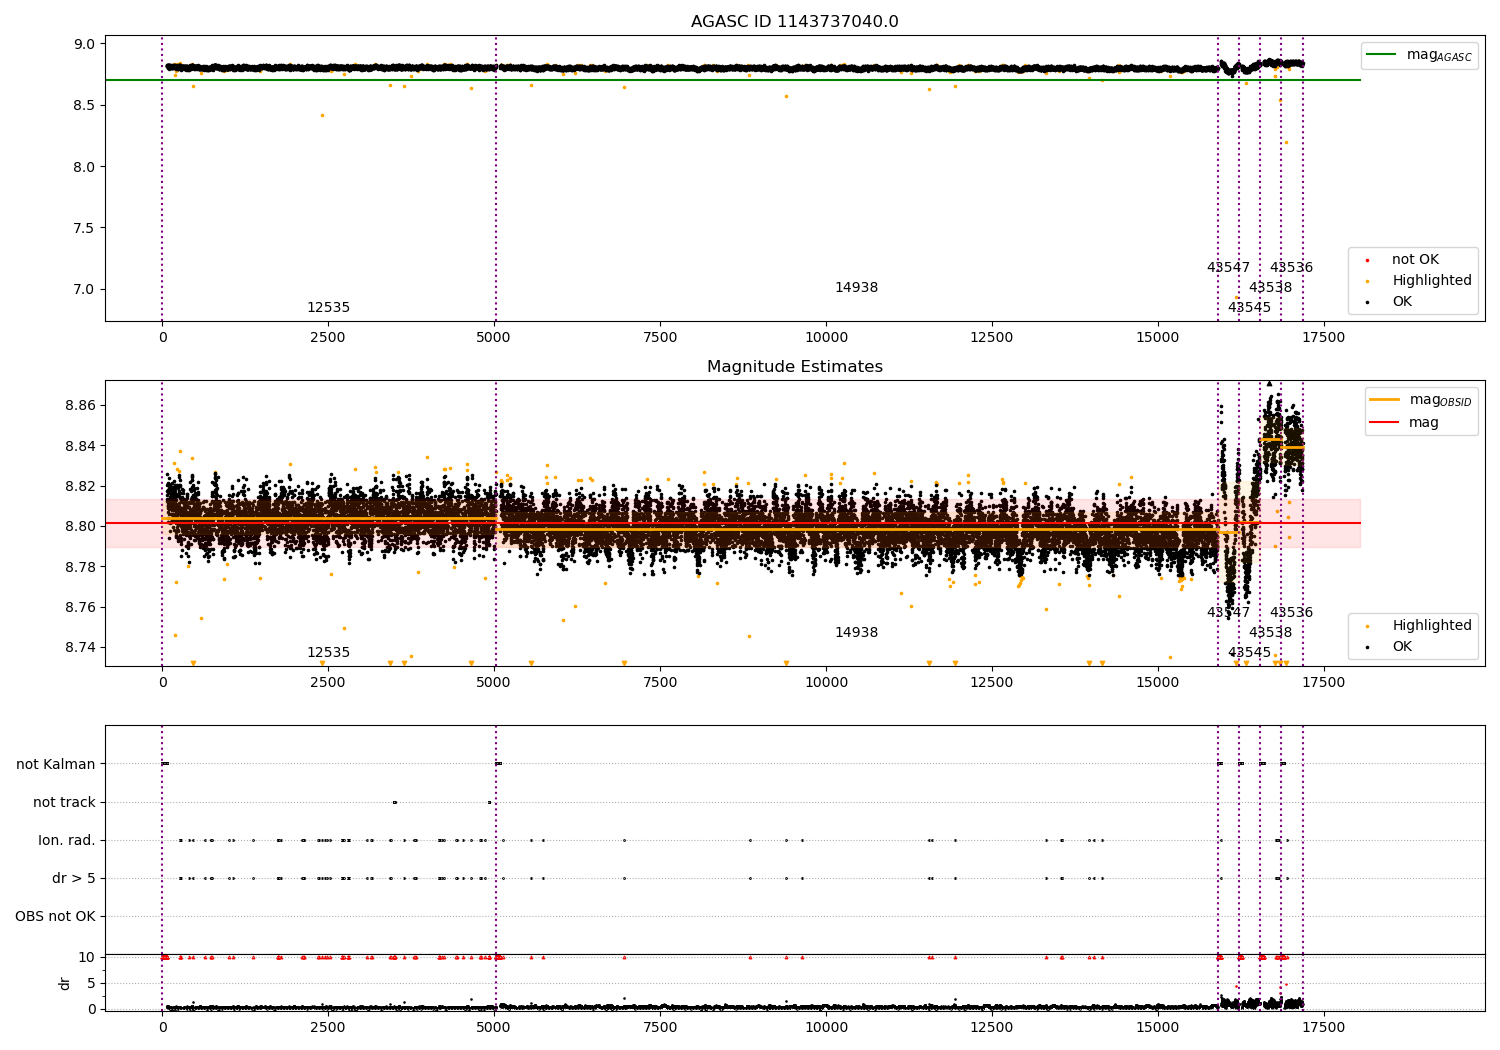Click y tick '8.74' on the middle plot
Viewport: 1500px width, 1050px height.
point(80,648)
